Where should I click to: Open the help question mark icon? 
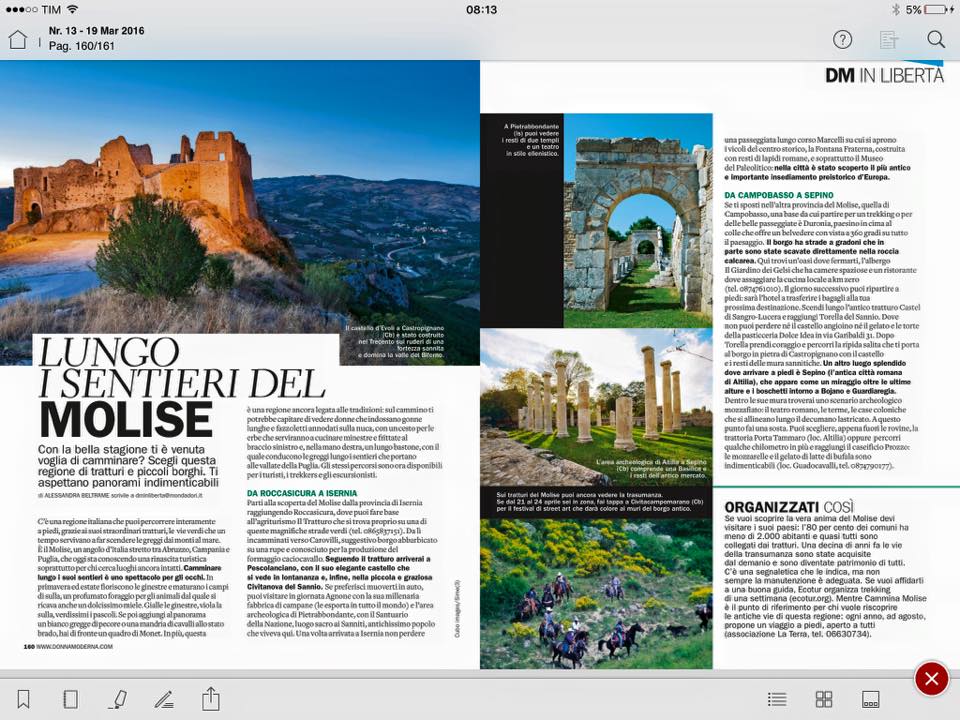click(x=842, y=40)
